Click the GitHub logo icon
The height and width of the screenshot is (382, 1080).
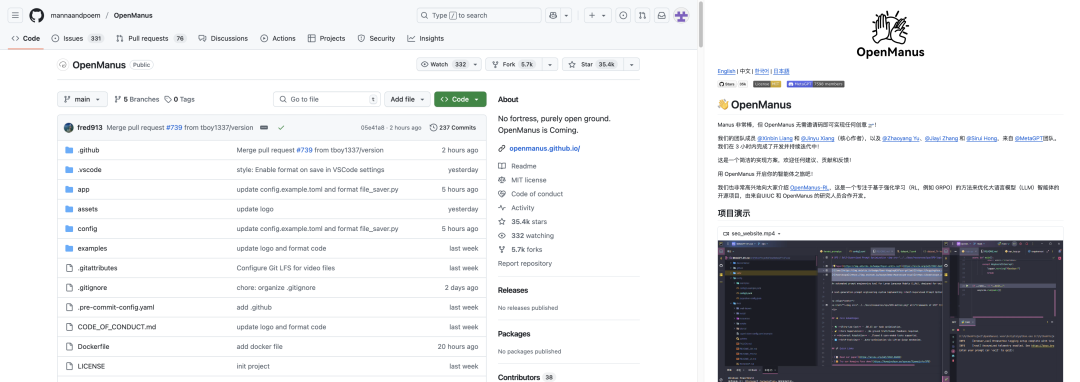[x=37, y=15]
